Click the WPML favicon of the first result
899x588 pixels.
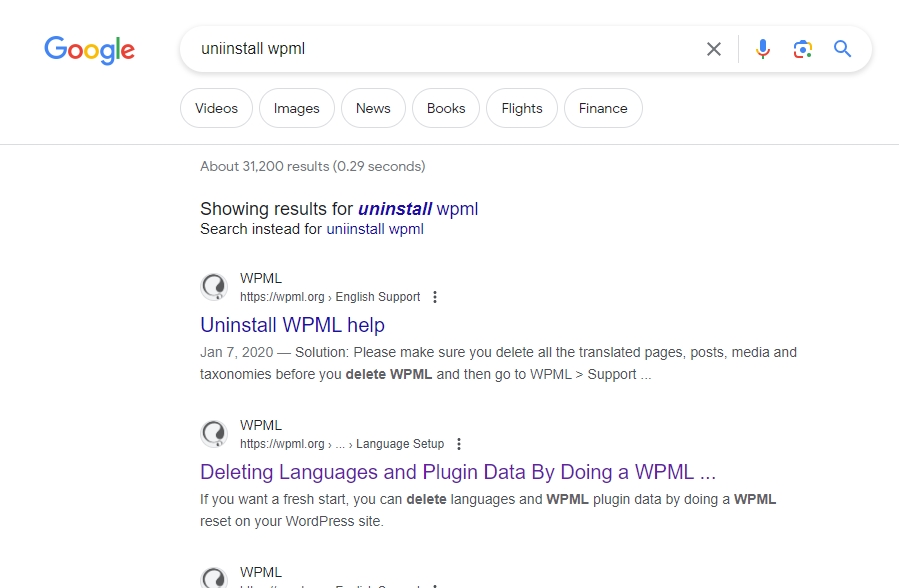(214, 287)
